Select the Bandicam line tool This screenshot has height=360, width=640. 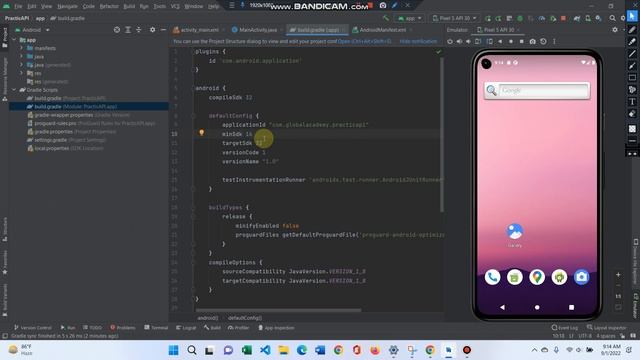(x=632, y=53)
